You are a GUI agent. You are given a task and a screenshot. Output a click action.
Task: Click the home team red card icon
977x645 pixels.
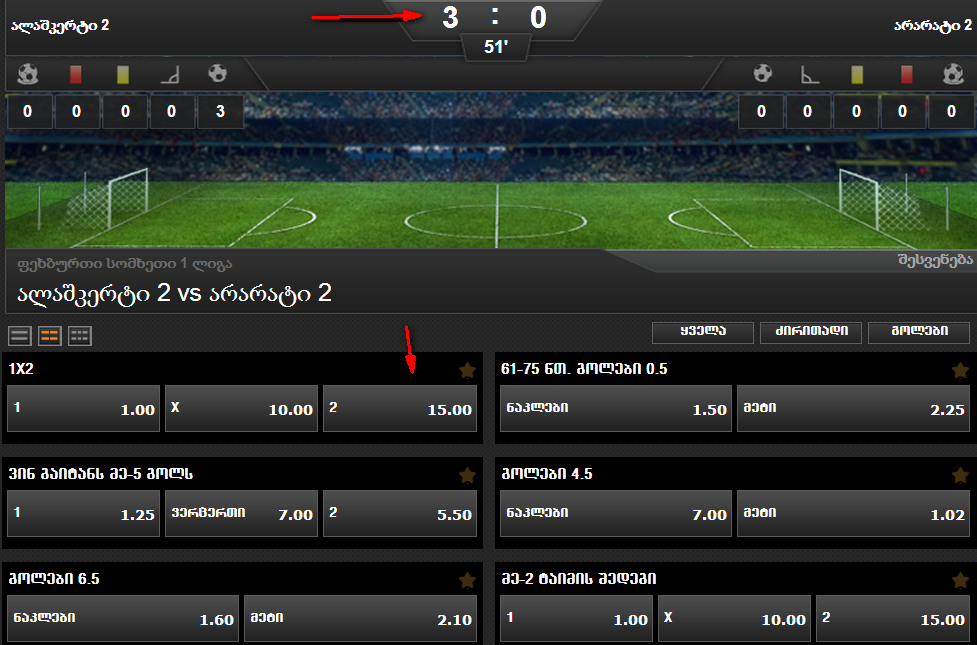pos(76,75)
